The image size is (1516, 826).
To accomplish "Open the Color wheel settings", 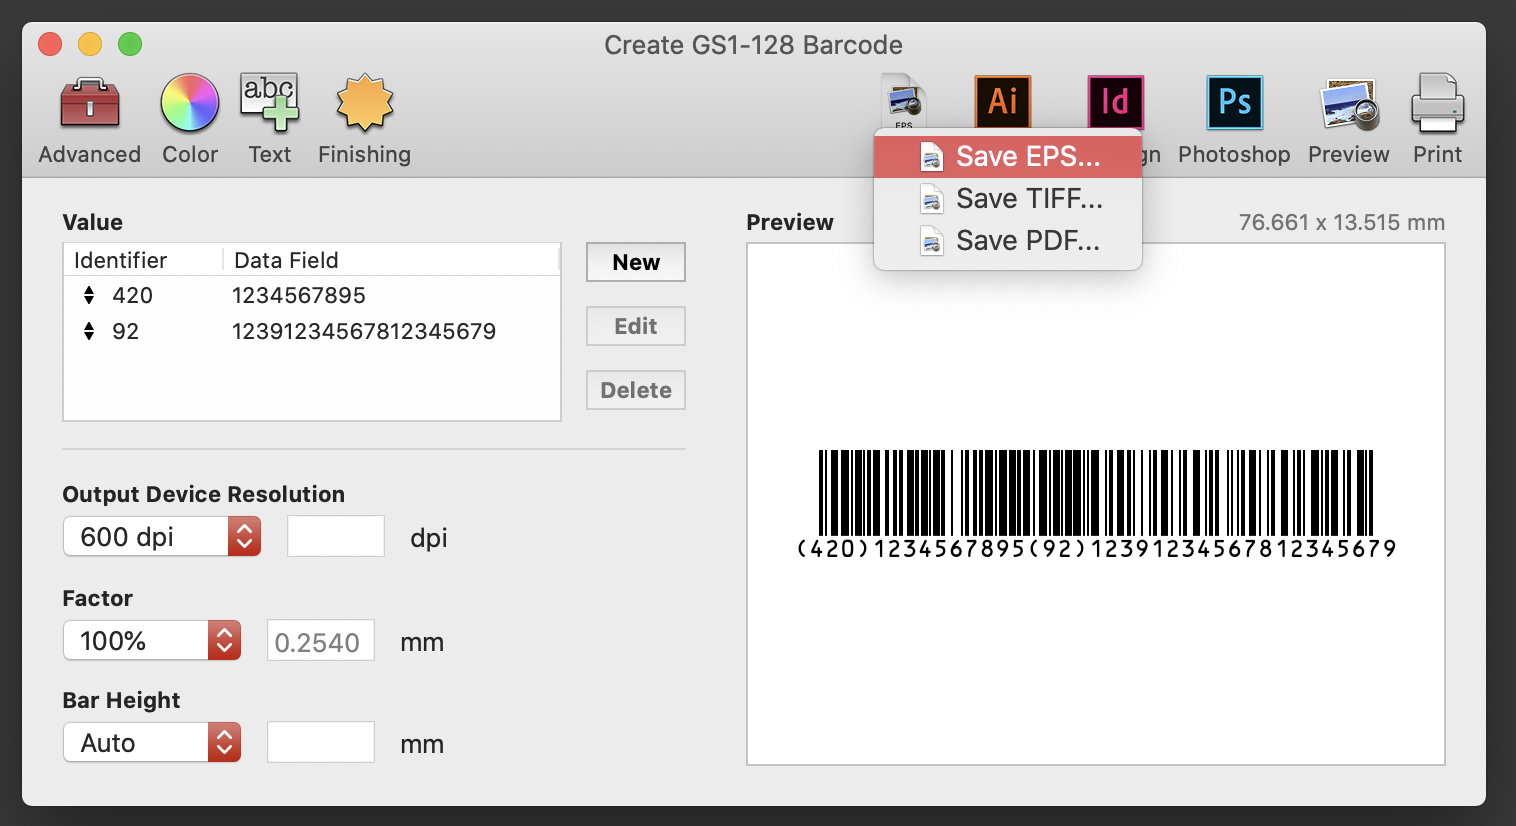I will (190, 103).
